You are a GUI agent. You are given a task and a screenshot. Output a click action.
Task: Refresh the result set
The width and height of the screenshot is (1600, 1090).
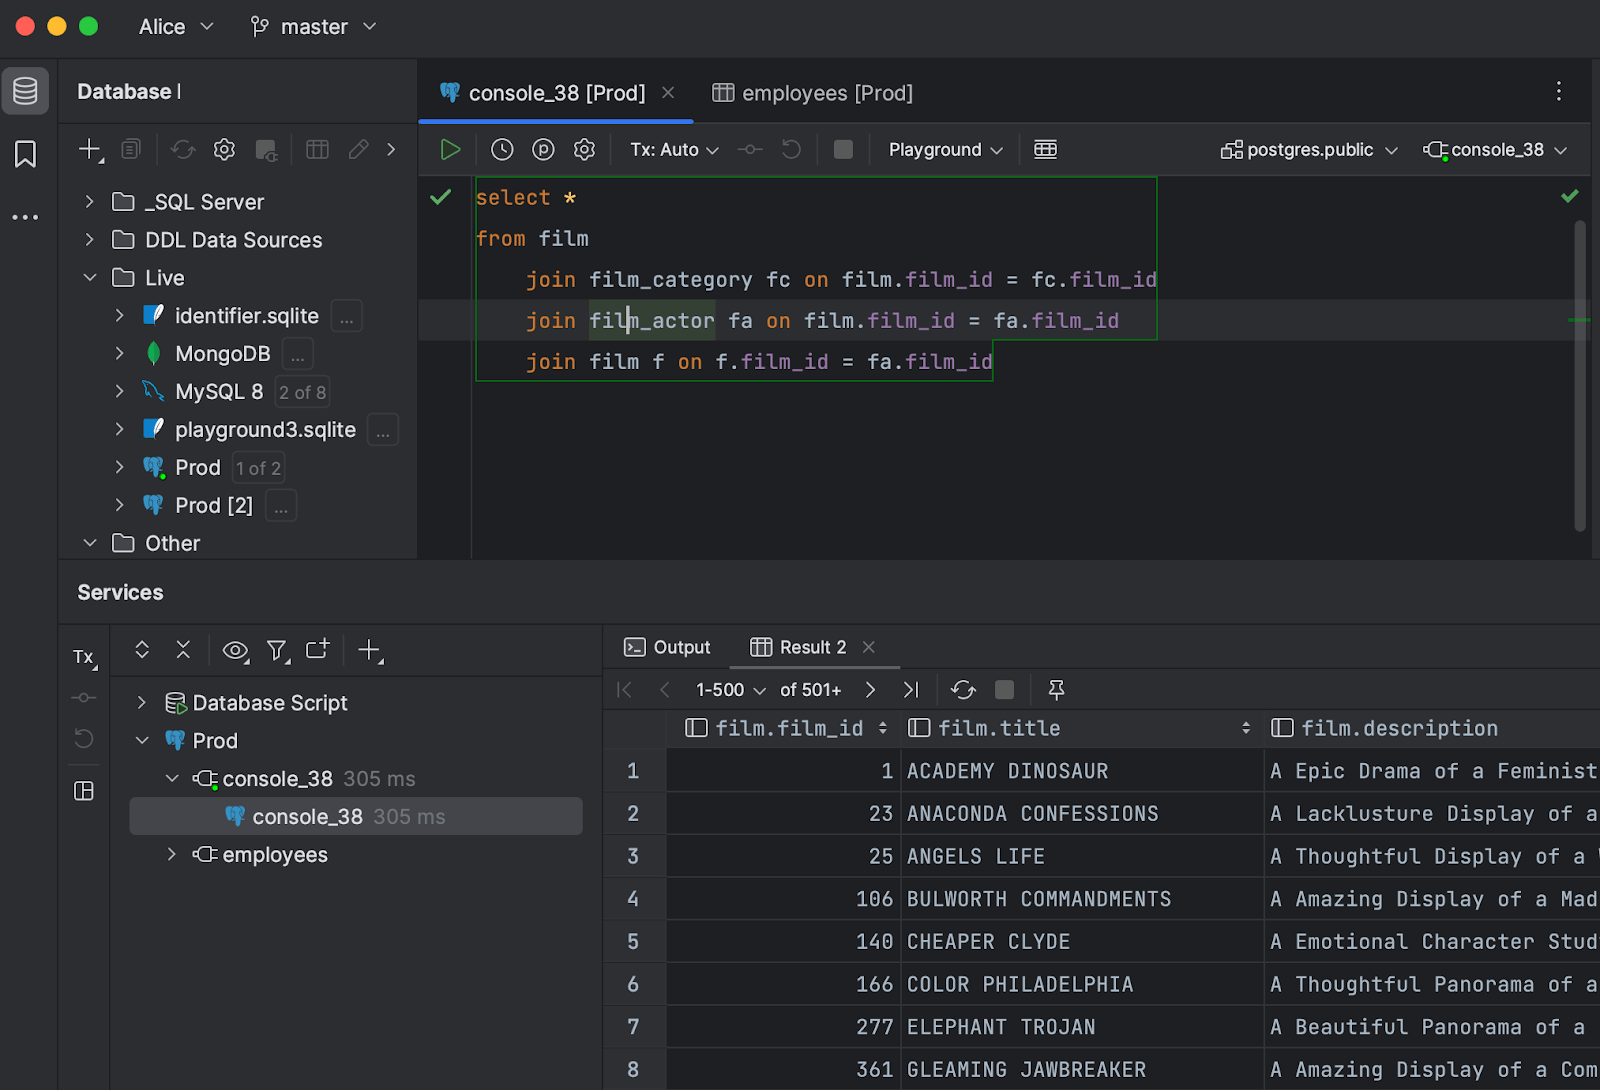click(x=962, y=689)
